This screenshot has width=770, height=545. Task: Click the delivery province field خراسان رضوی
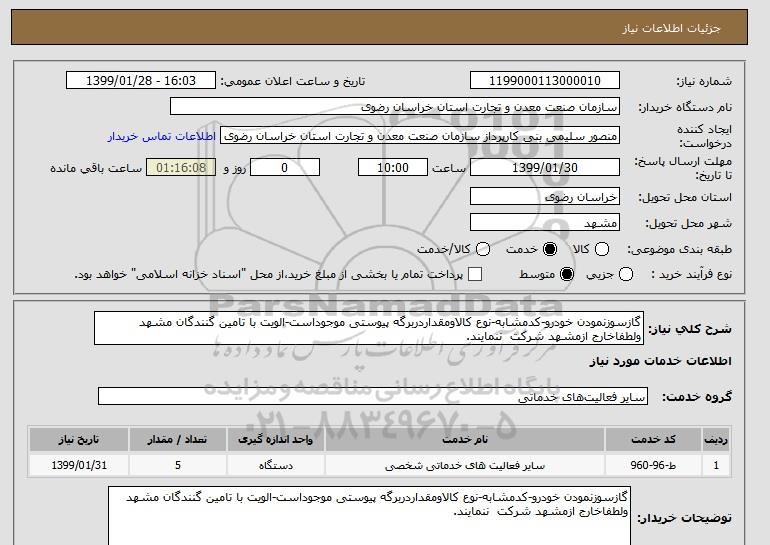tap(545, 196)
